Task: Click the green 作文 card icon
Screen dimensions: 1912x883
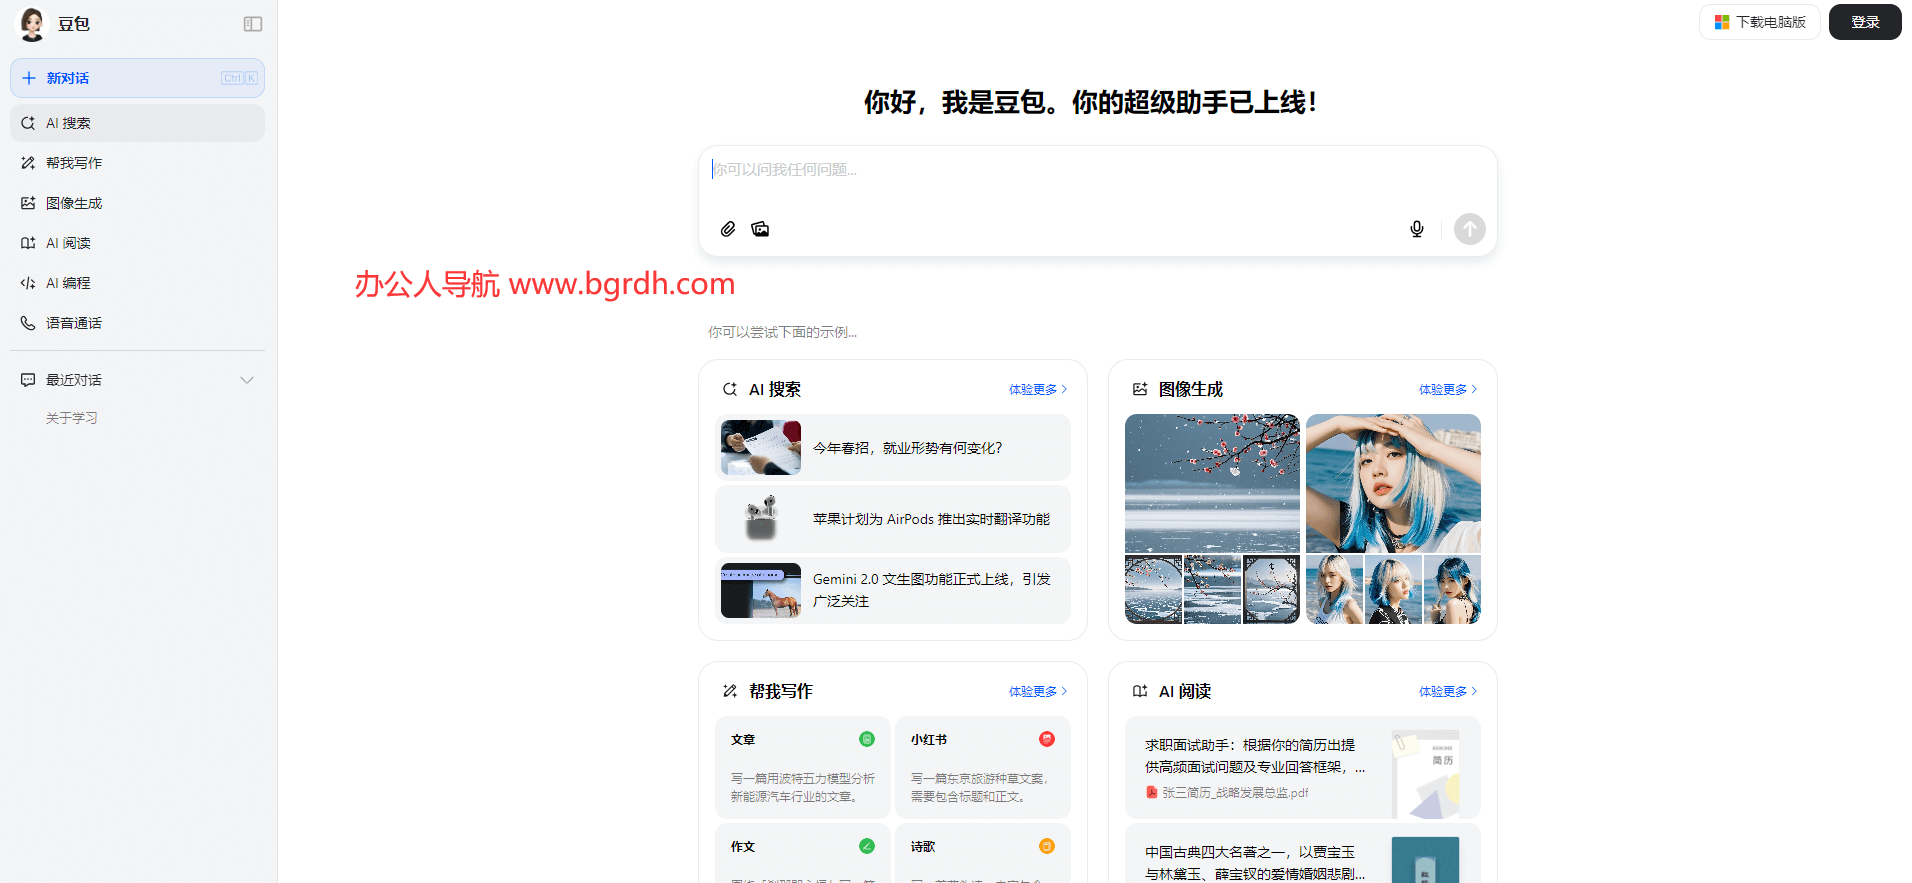Action: [x=867, y=846]
